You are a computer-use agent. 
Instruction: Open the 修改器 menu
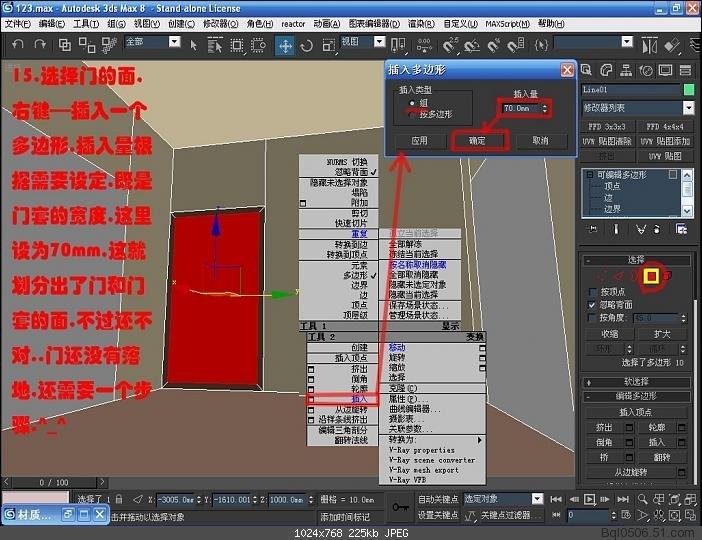coord(220,24)
